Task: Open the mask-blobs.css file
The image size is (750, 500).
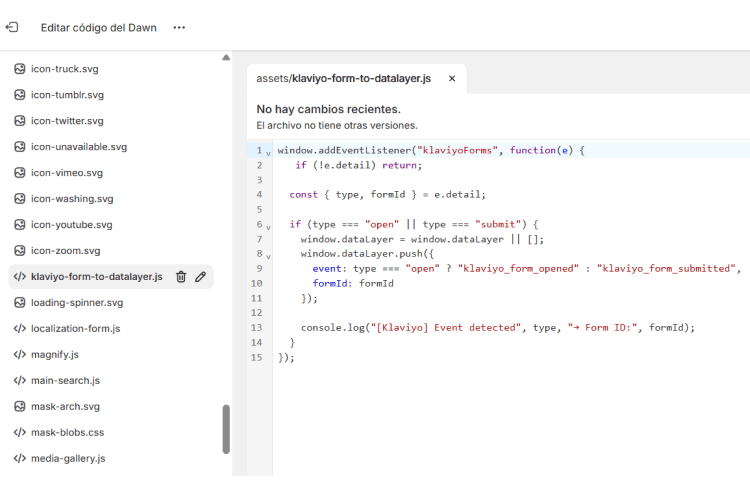Action: pos(67,432)
